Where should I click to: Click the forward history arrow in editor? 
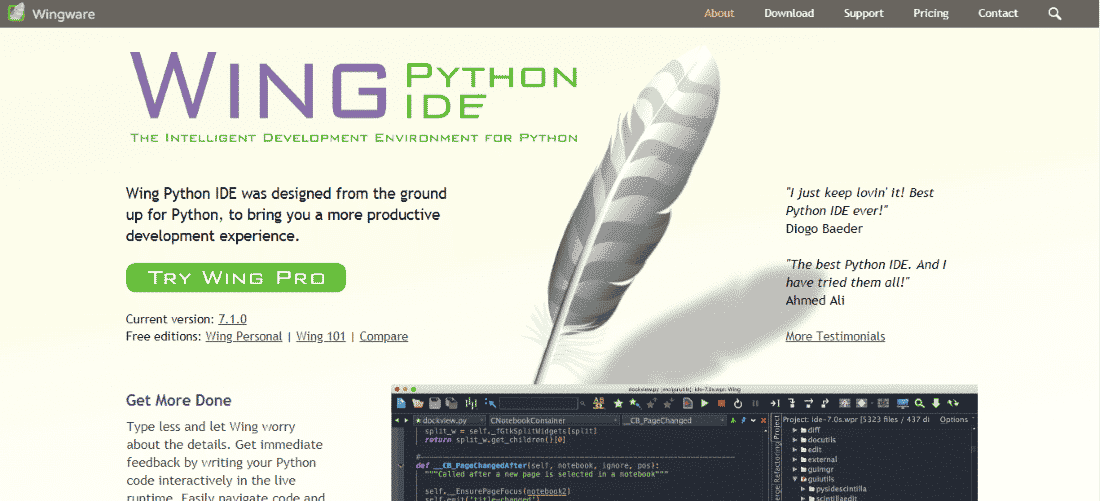pos(406,421)
